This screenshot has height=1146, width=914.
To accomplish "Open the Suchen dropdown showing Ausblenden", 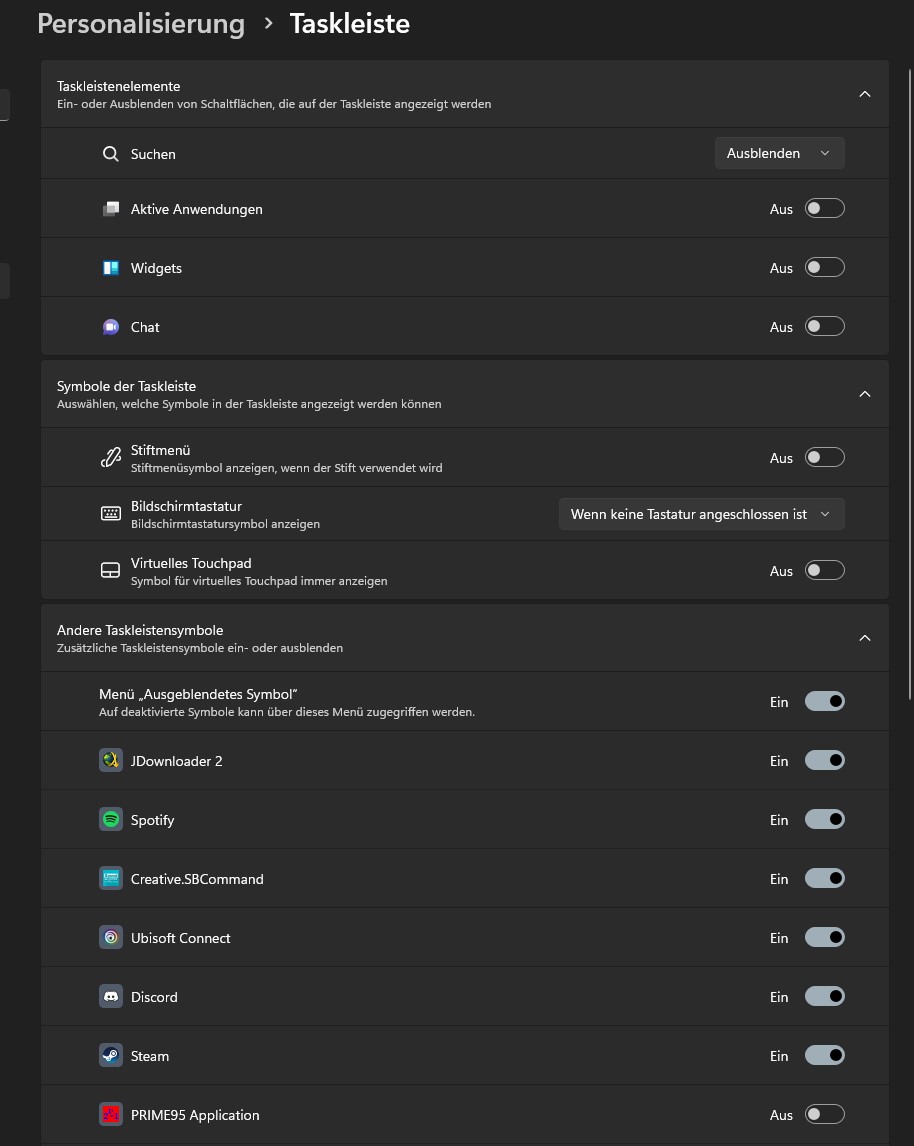I will pos(779,154).
